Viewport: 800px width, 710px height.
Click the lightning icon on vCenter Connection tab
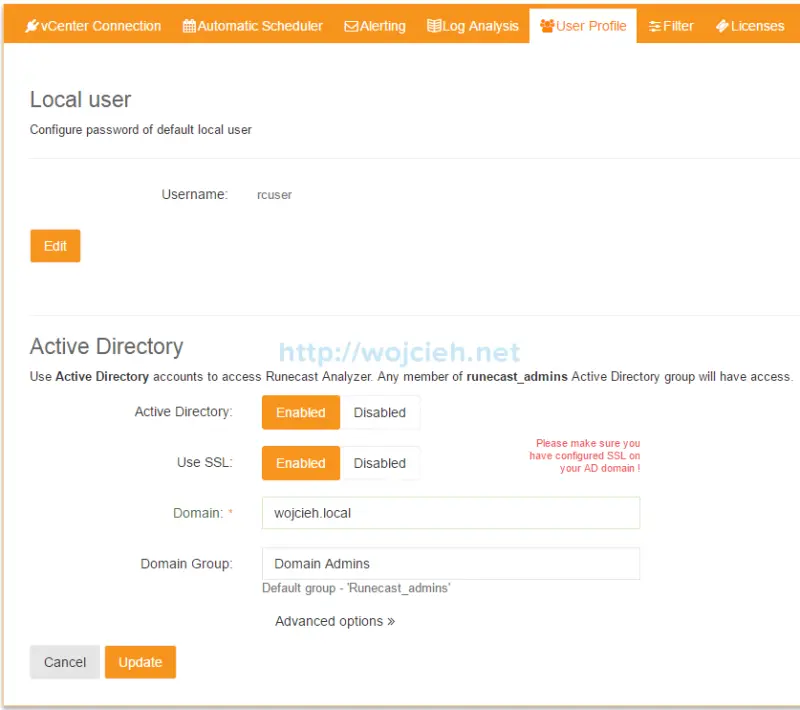point(30,25)
